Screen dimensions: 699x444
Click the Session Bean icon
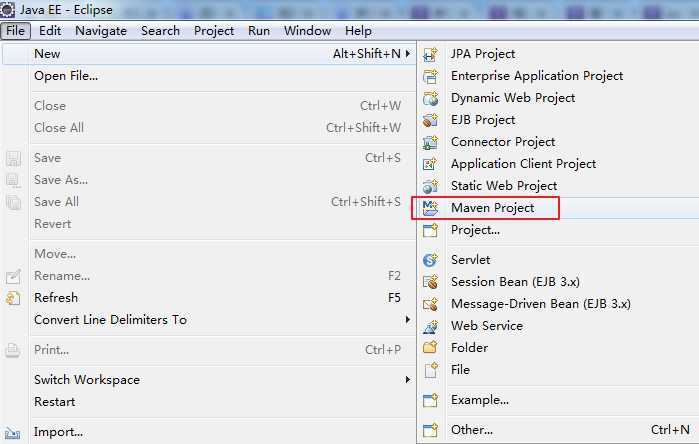(431, 282)
